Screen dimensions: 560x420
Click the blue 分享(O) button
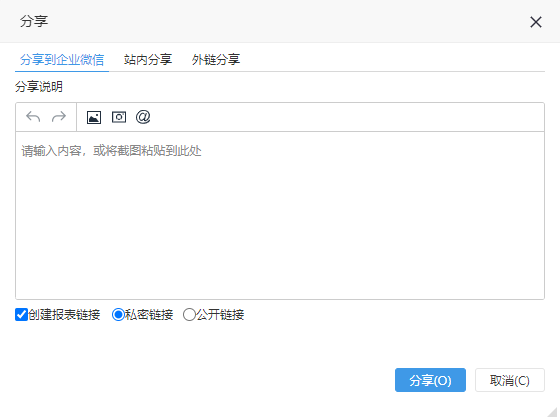click(430, 380)
